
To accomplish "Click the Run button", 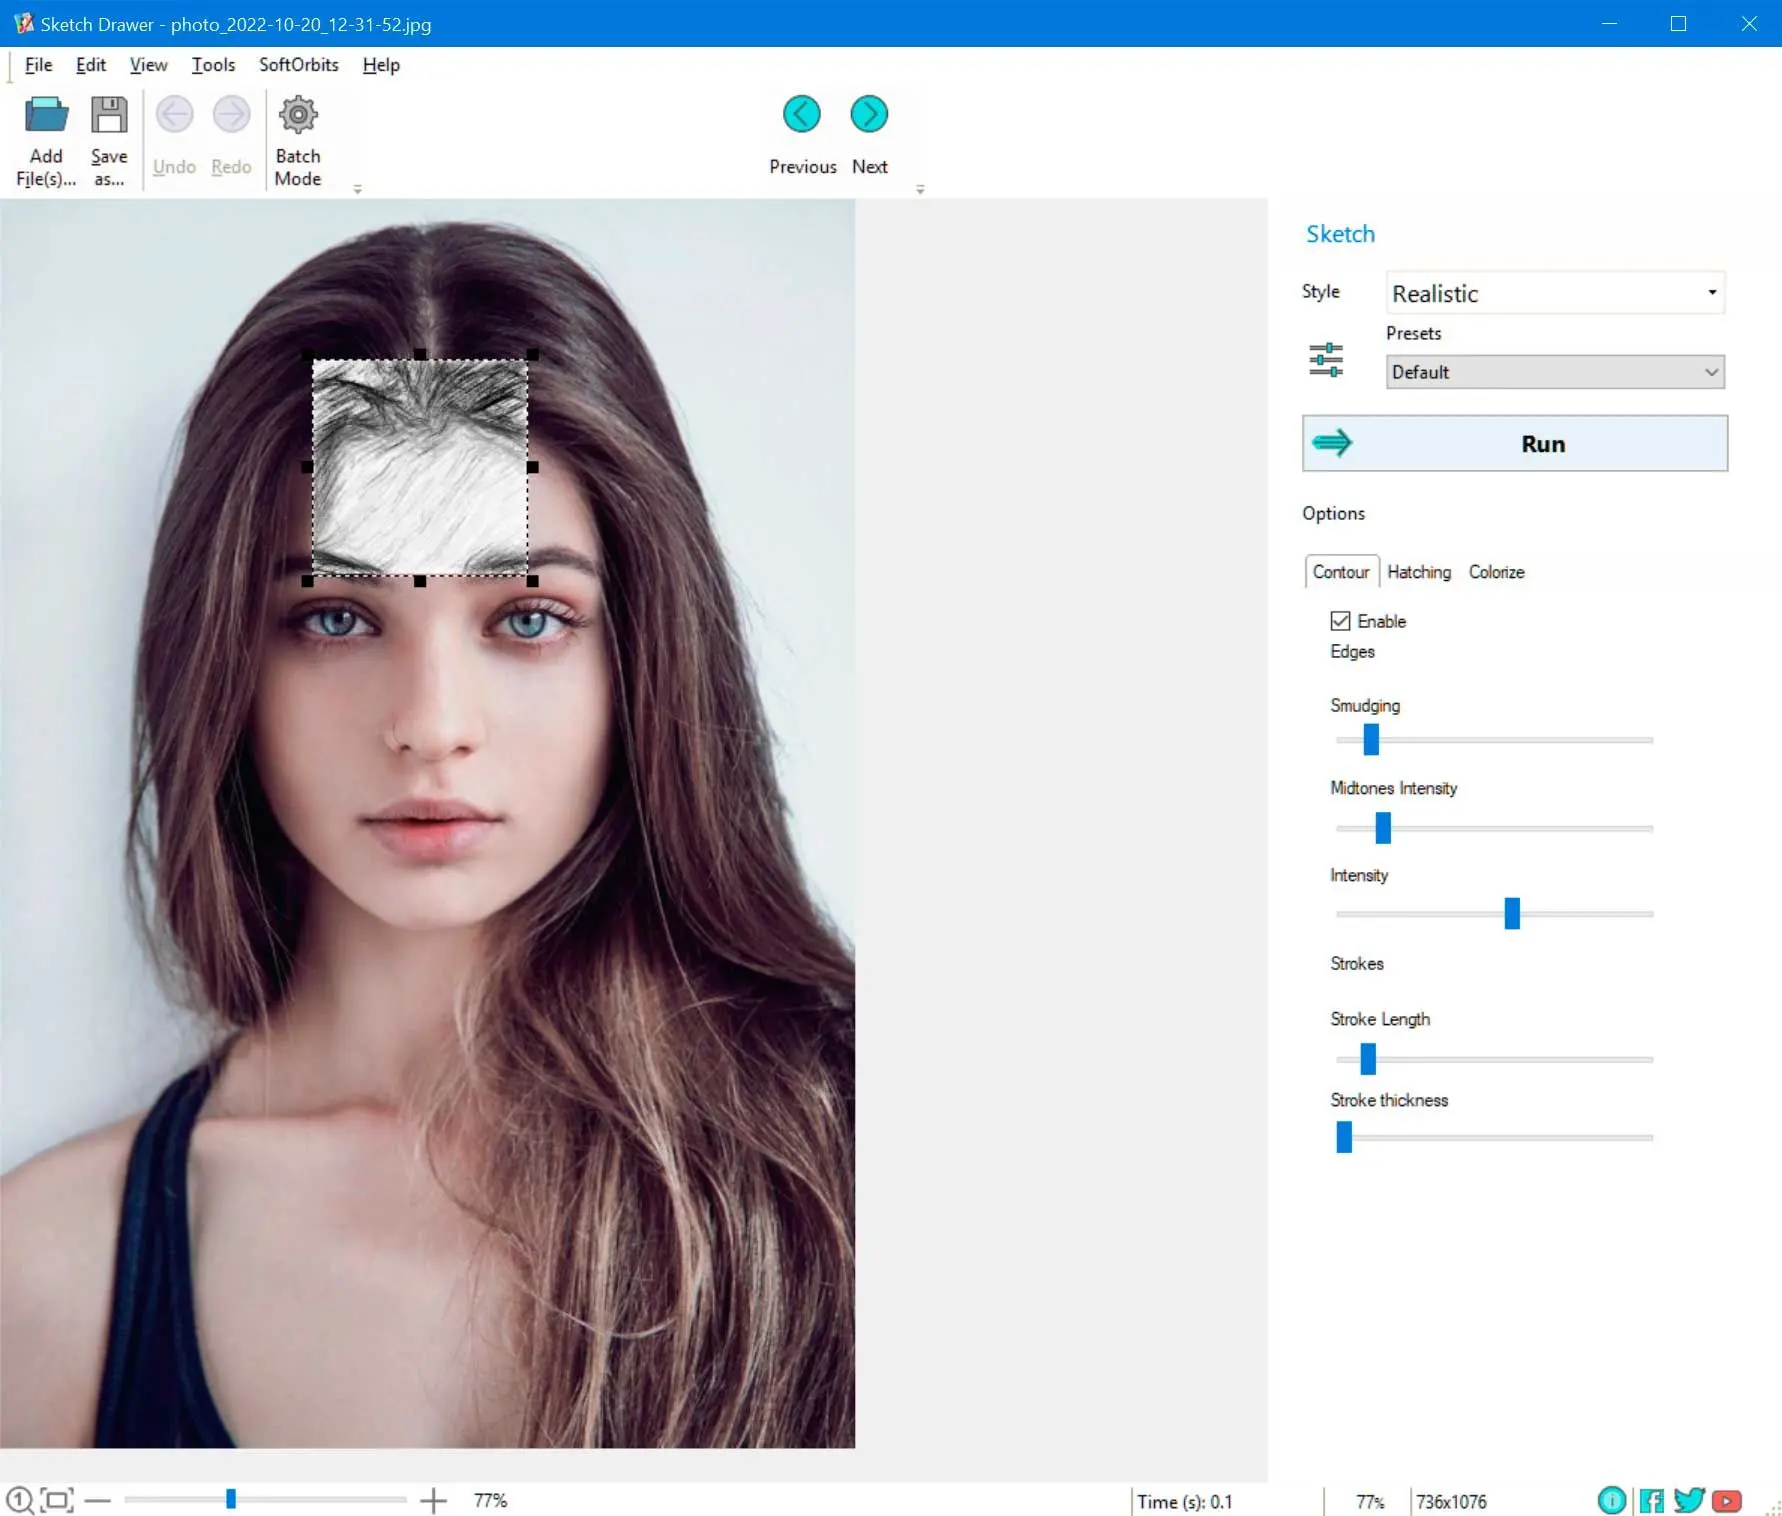I will pos(1514,443).
